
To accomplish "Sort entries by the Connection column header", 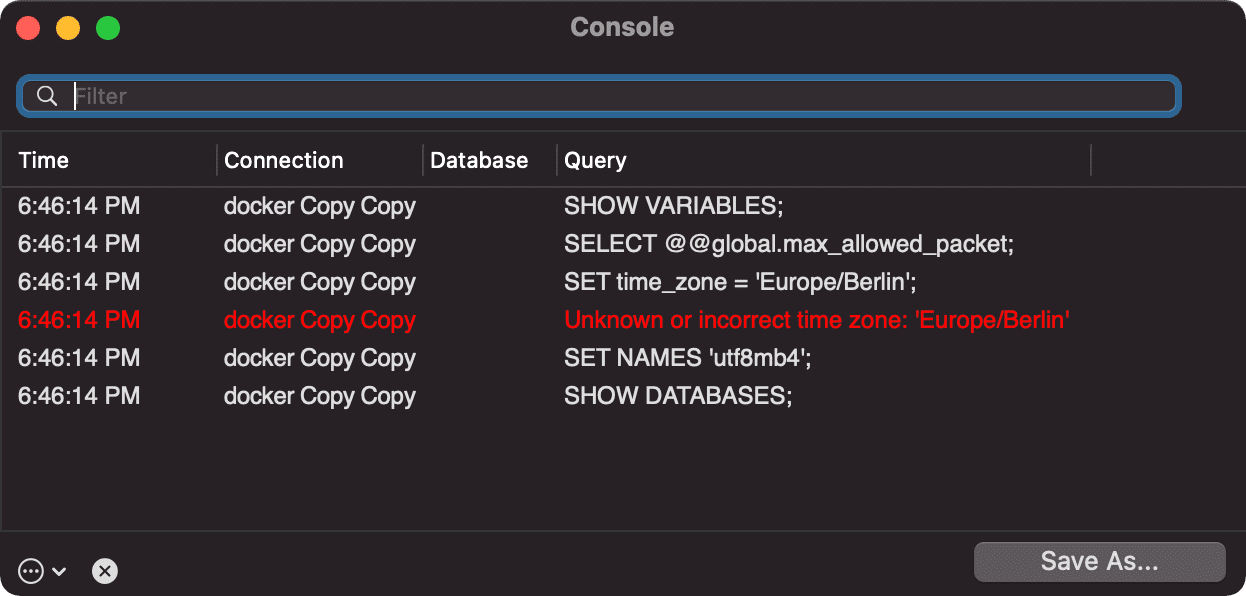I will [283, 160].
